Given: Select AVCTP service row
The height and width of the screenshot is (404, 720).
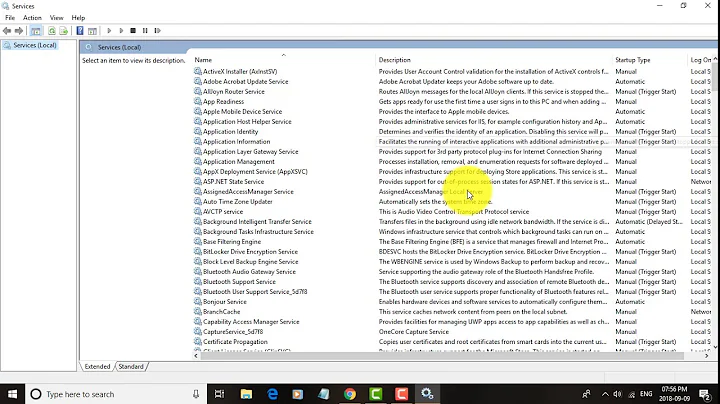Looking at the screenshot, I should click(x=223, y=212).
